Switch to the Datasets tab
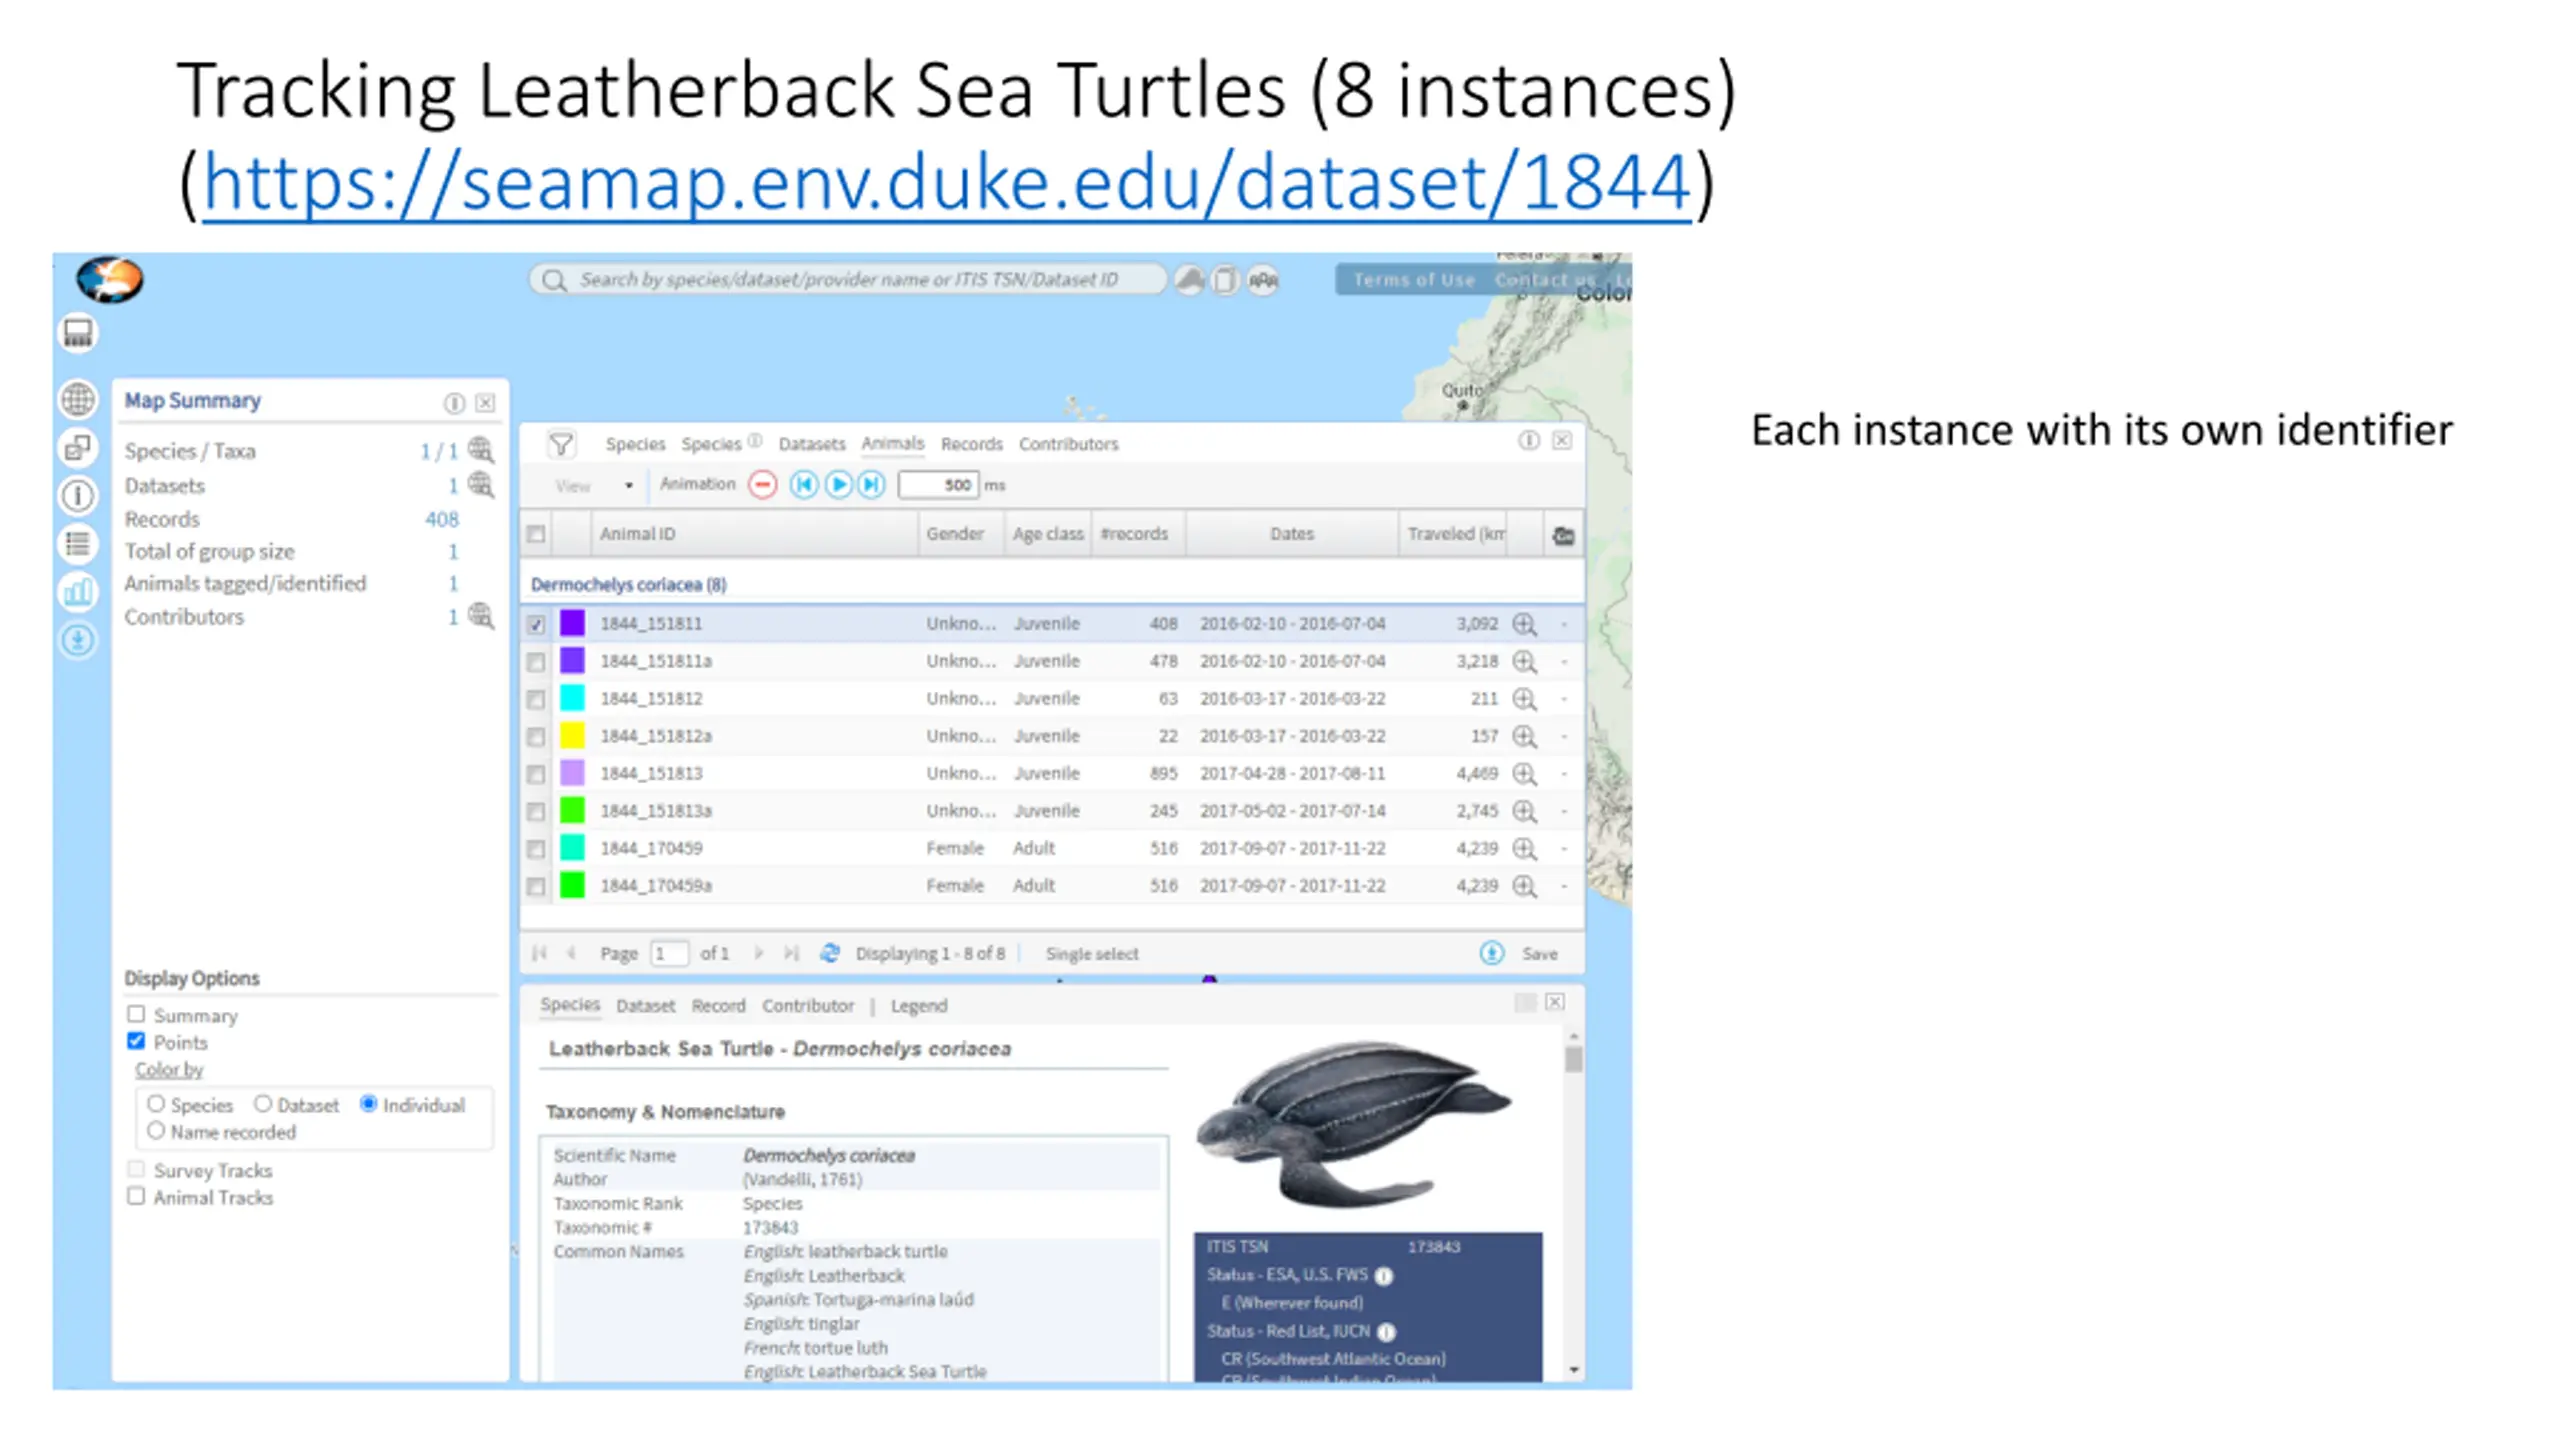 [811, 444]
